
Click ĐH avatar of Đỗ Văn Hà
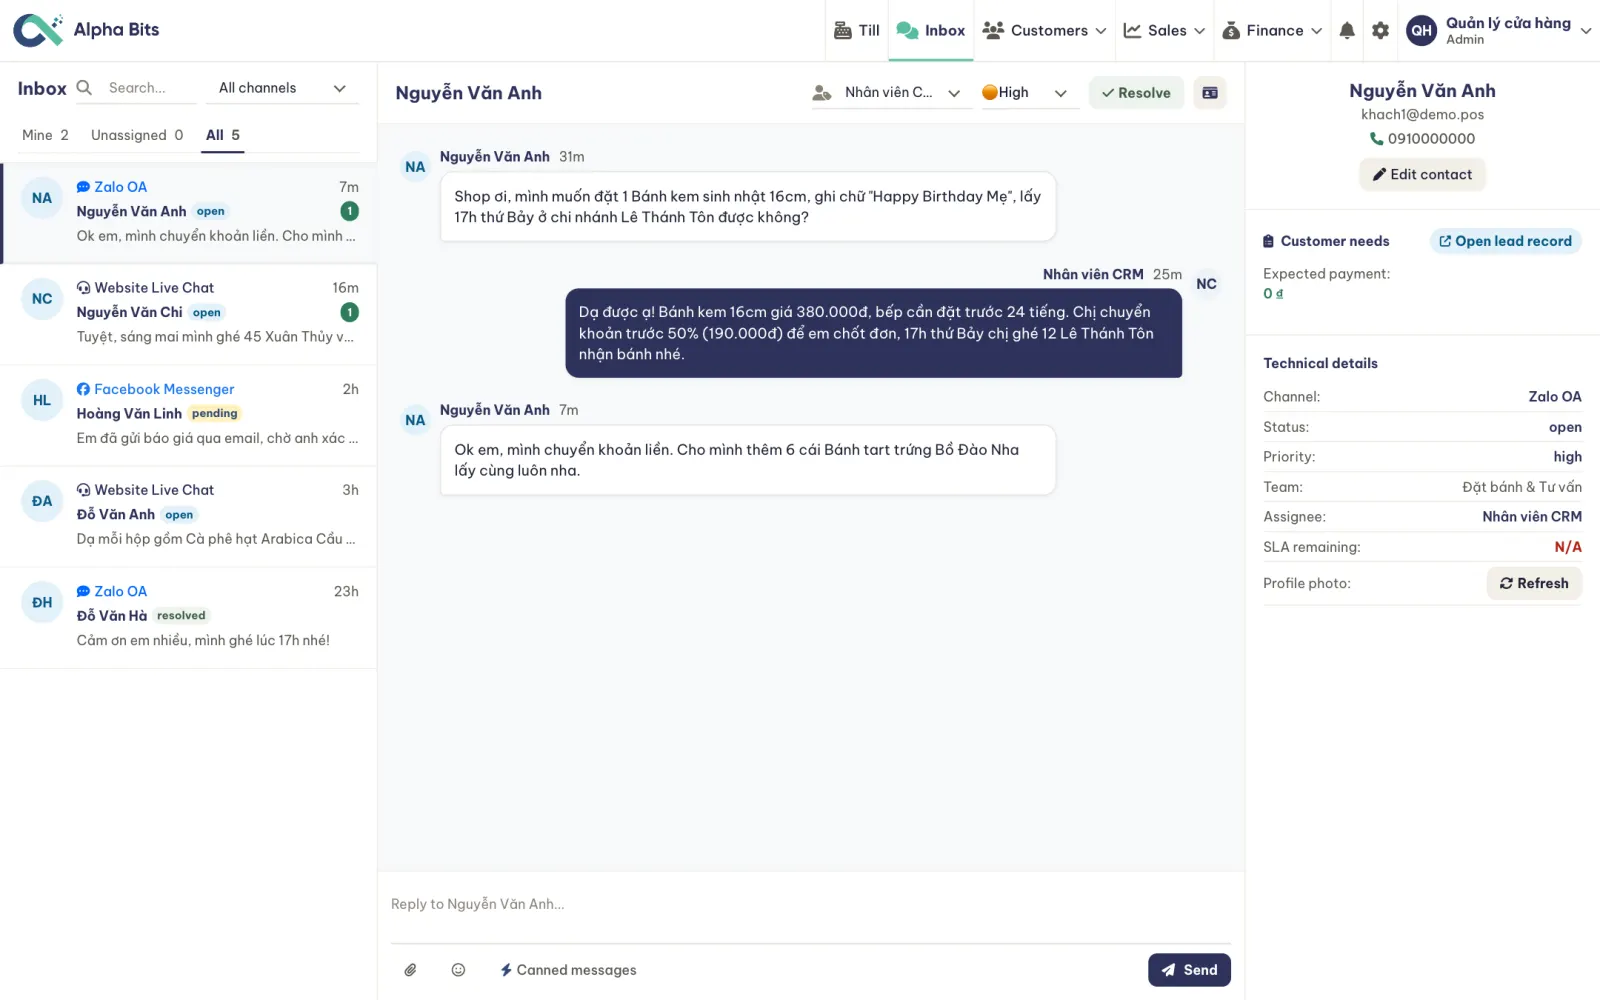42,602
